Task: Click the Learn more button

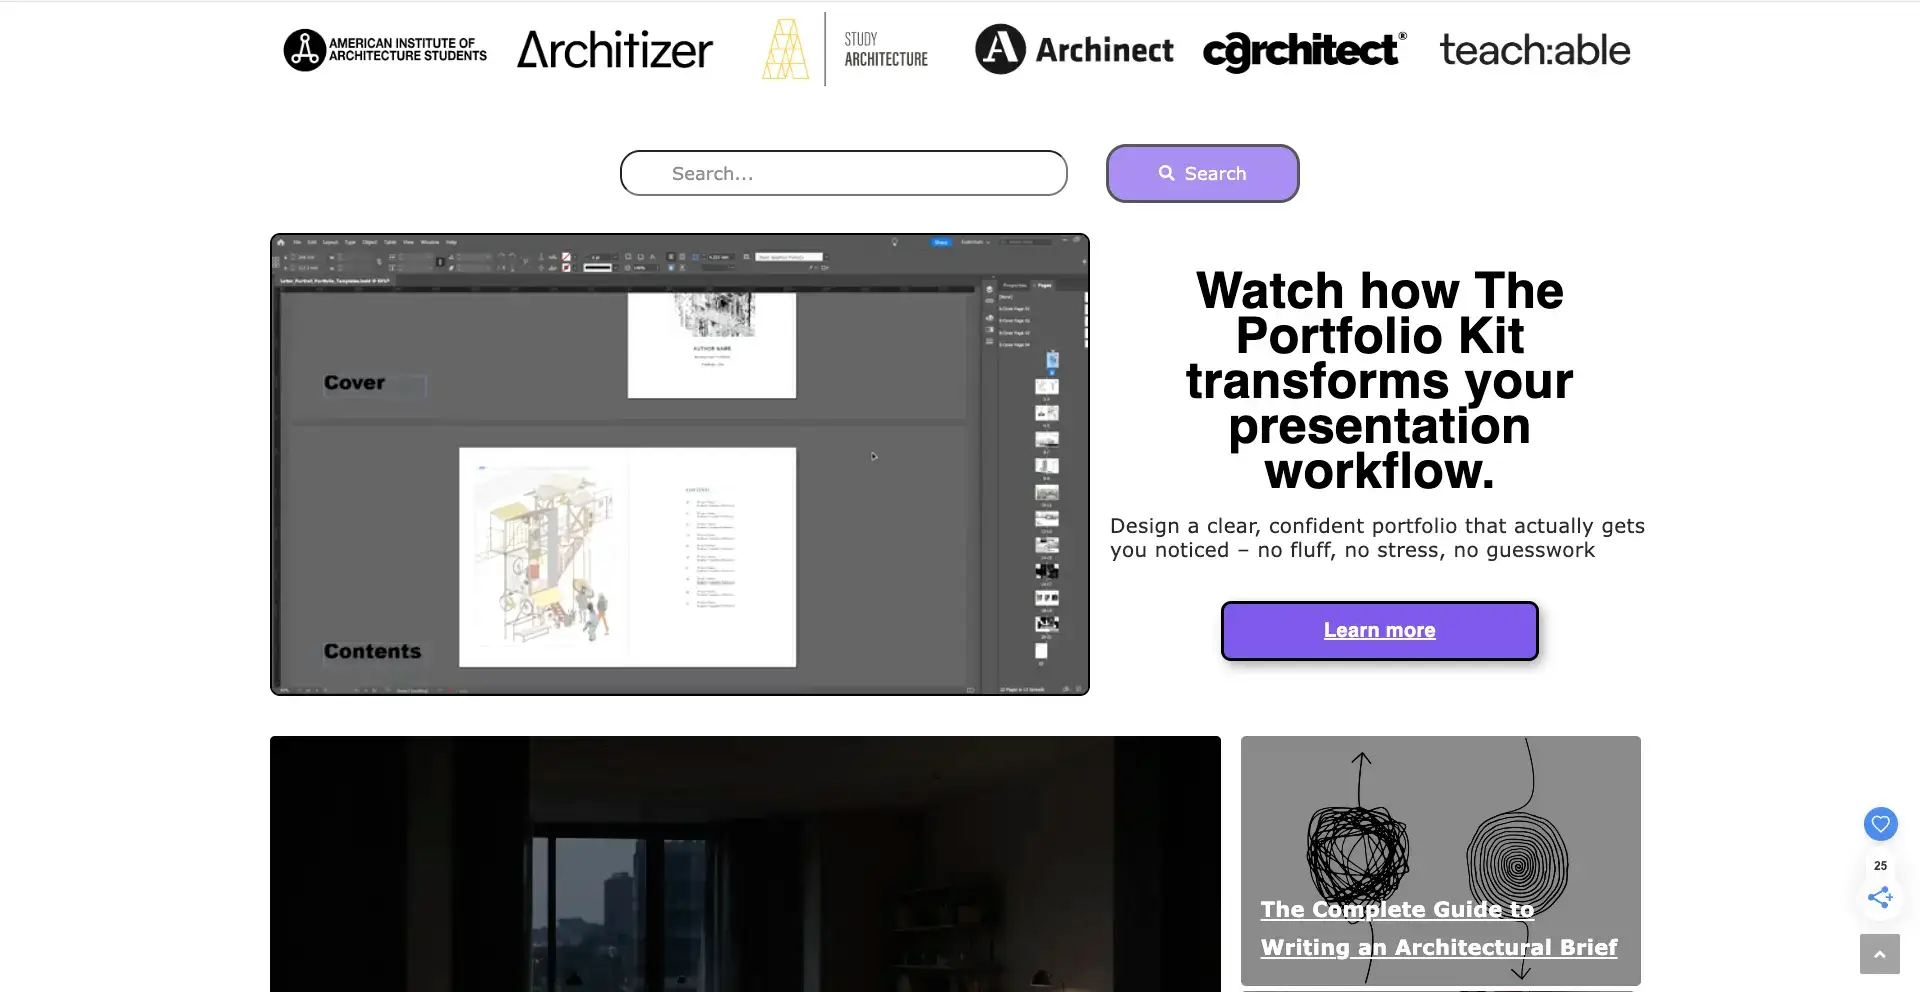Action: click(x=1378, y=630)
